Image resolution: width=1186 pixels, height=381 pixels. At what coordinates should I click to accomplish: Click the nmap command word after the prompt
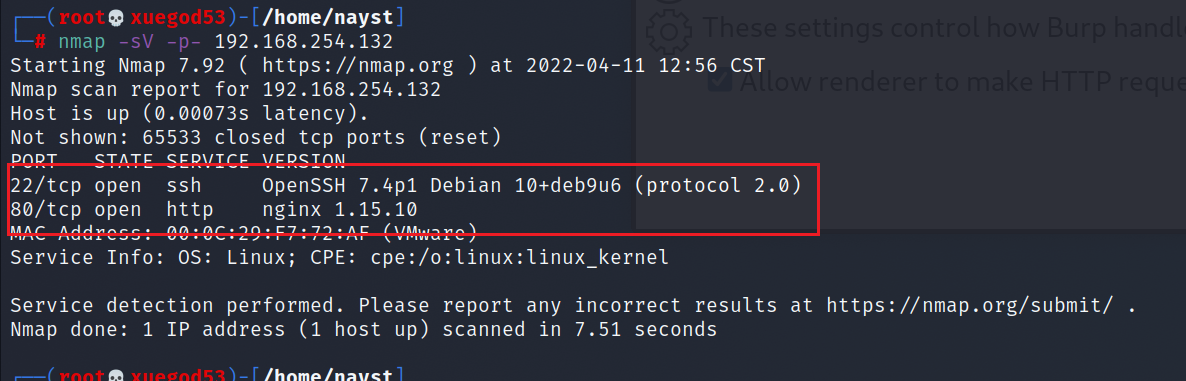(82, 41)
